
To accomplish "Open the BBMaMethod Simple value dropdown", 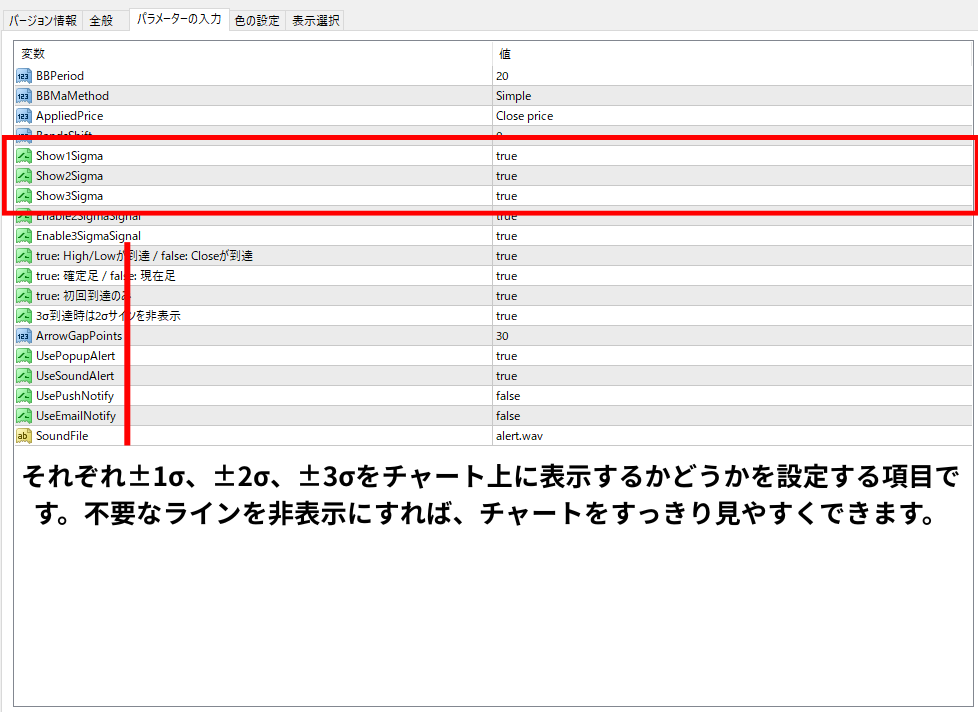I will click(514, 96).
